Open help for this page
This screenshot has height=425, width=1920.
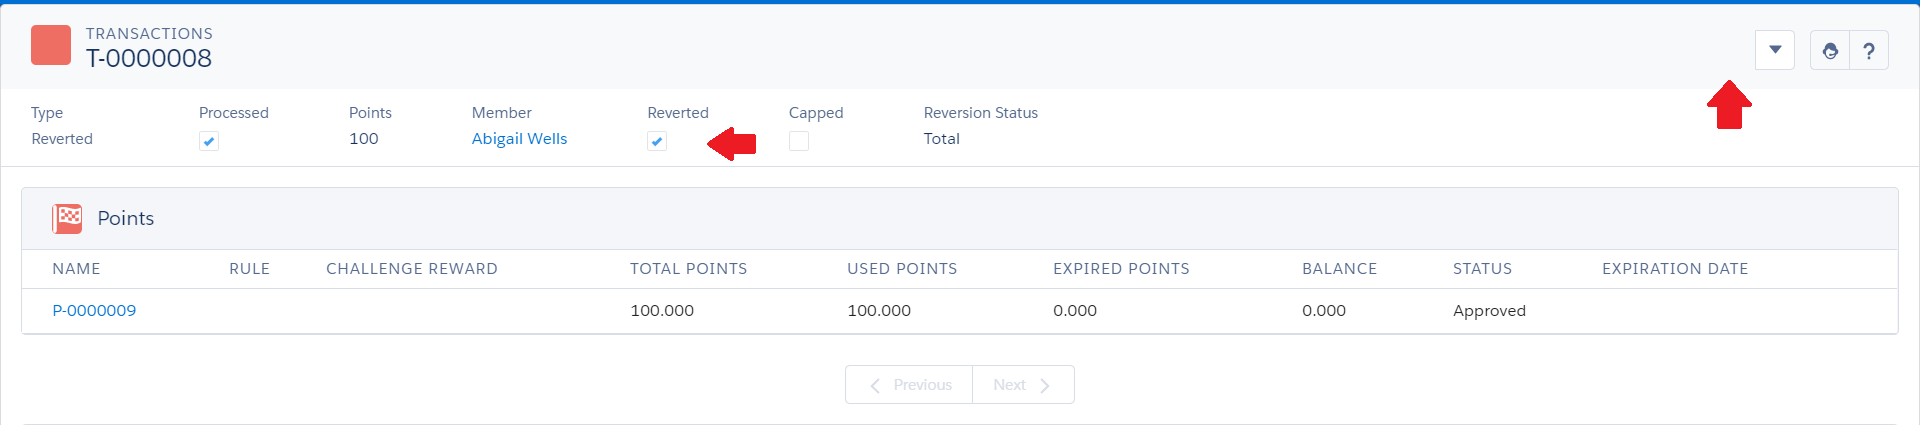[1869, 50]
